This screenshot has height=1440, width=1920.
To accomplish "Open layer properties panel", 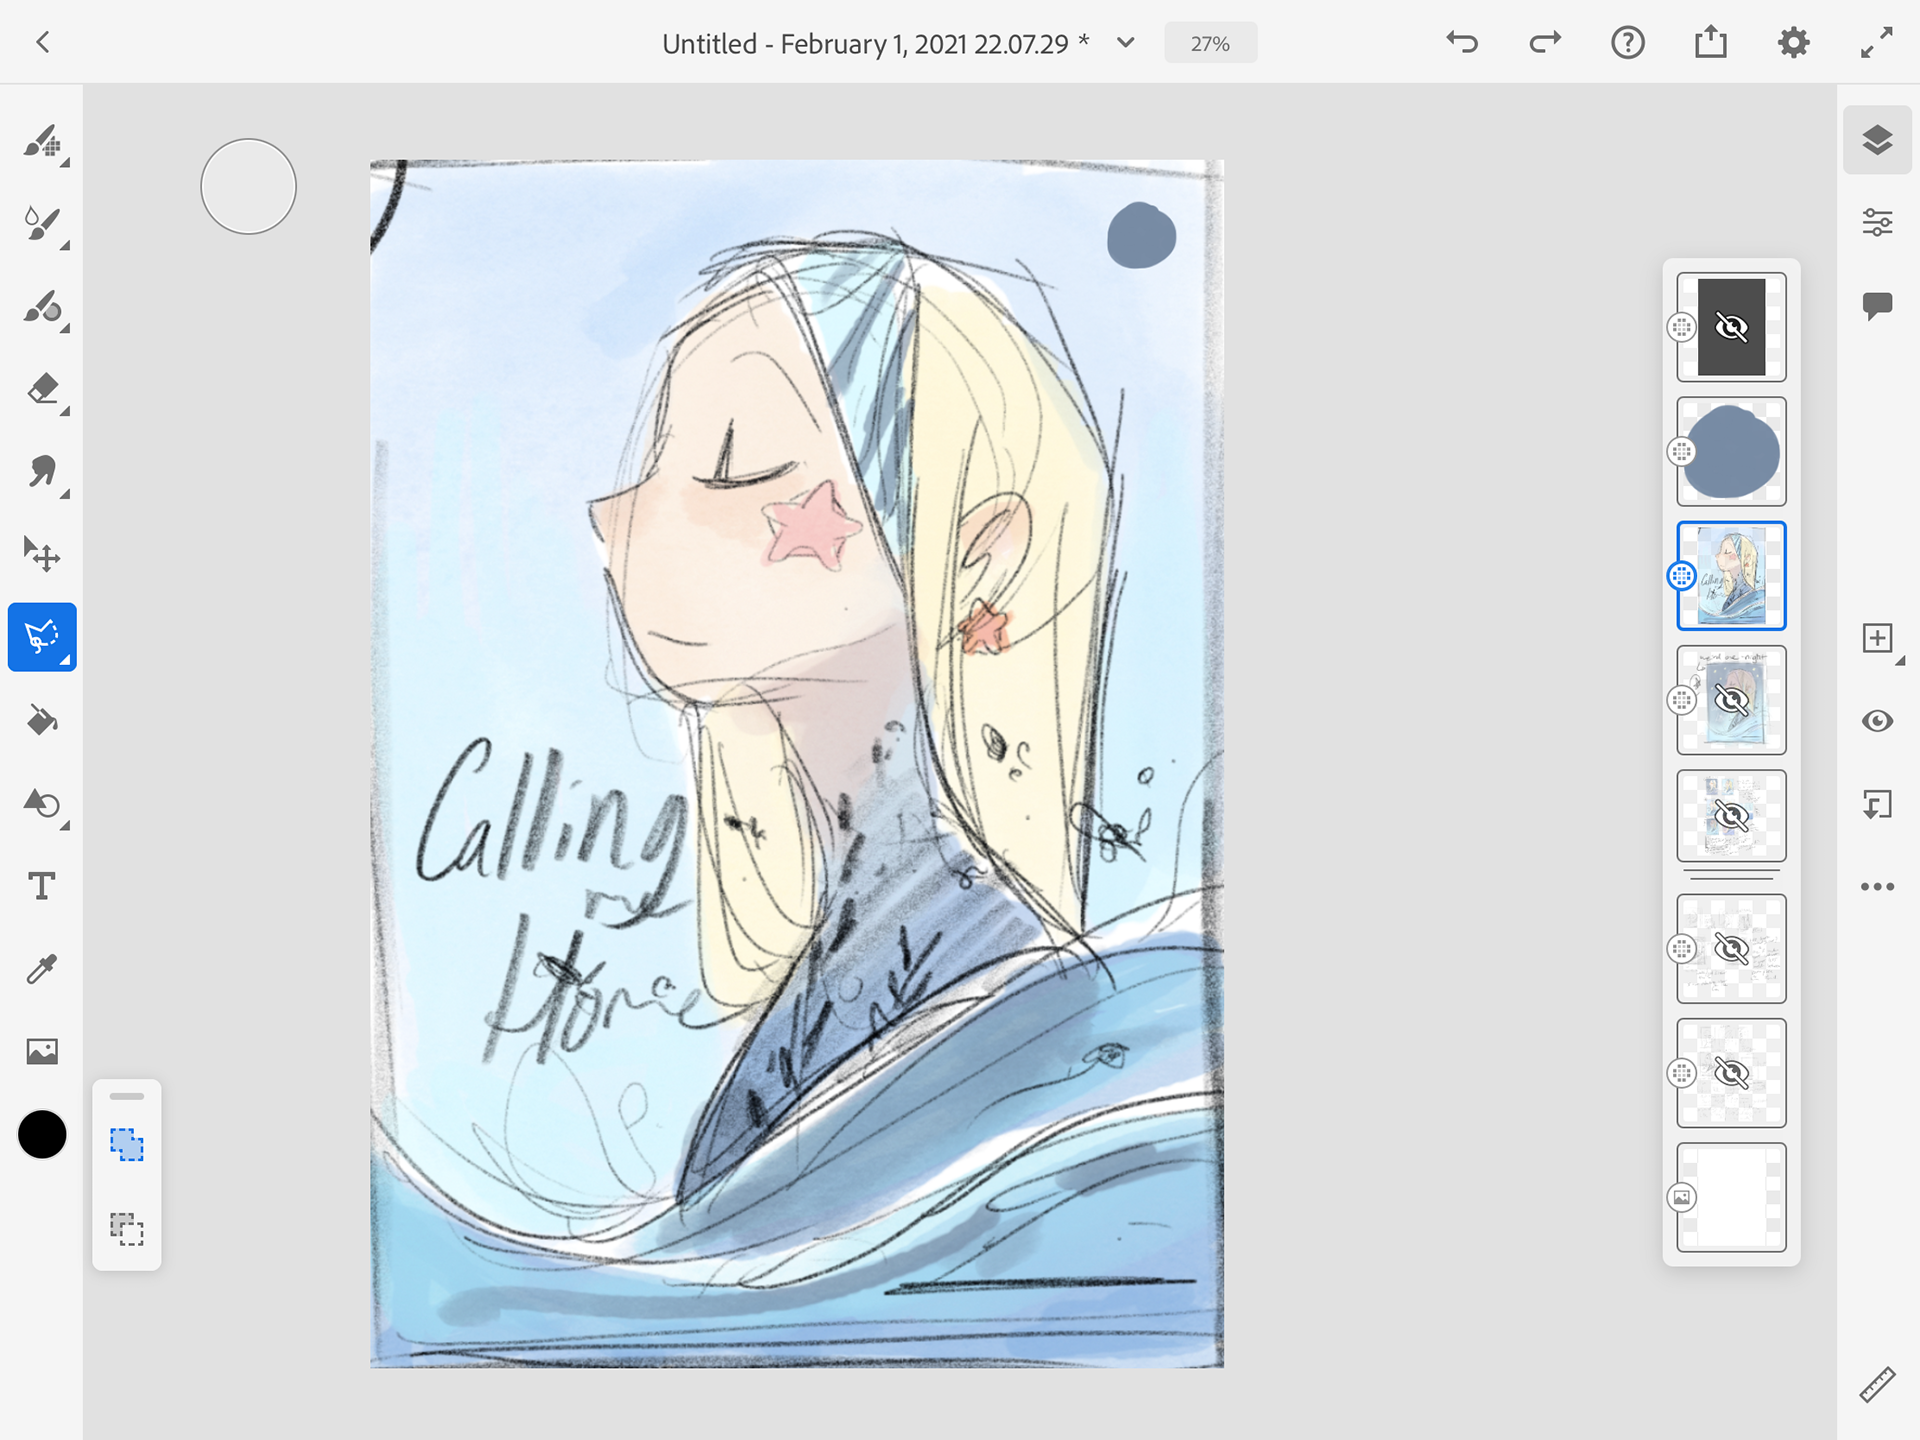I will click(1877, 222).
